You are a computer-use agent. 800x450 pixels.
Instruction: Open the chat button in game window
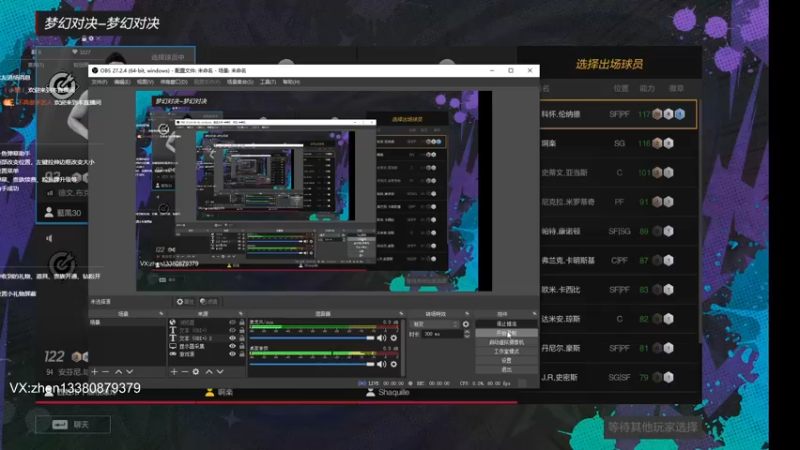pyautogui.click(x=73, y=424)
